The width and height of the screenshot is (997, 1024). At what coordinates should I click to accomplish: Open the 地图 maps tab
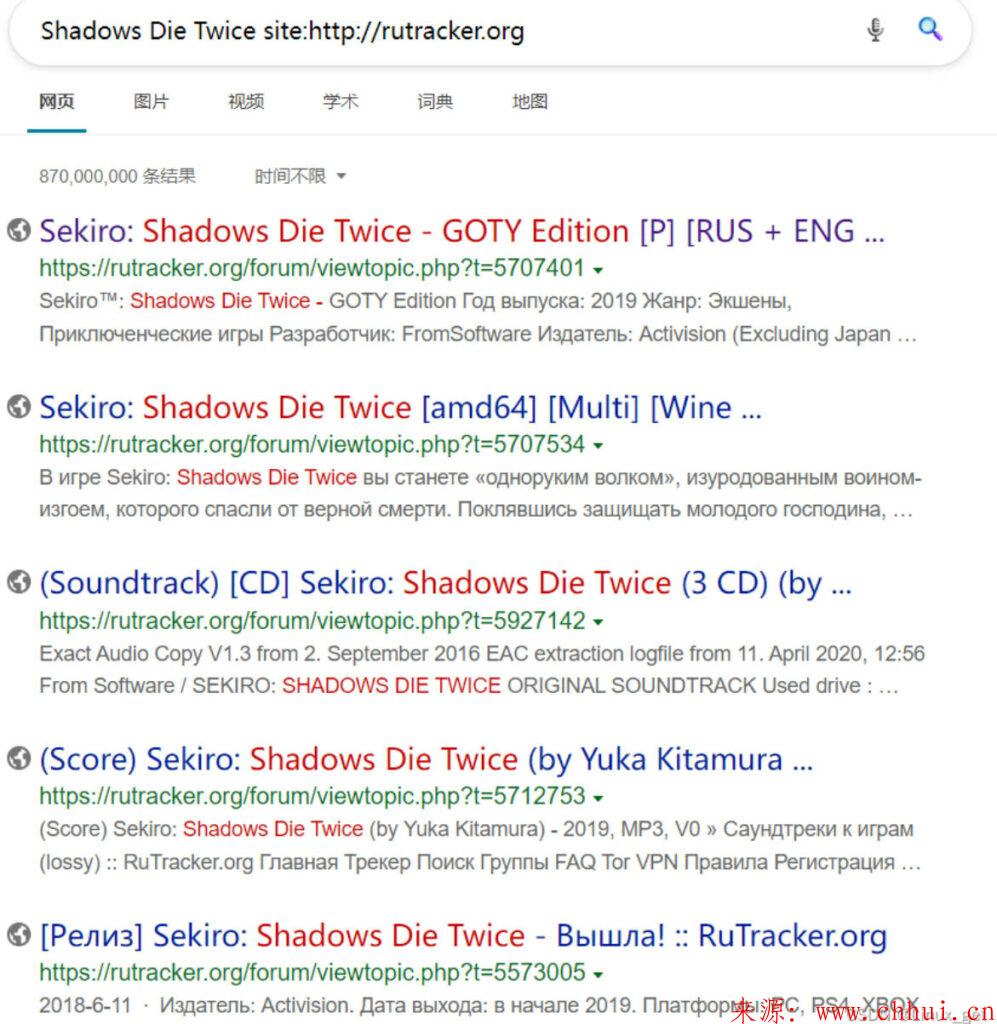530,101
